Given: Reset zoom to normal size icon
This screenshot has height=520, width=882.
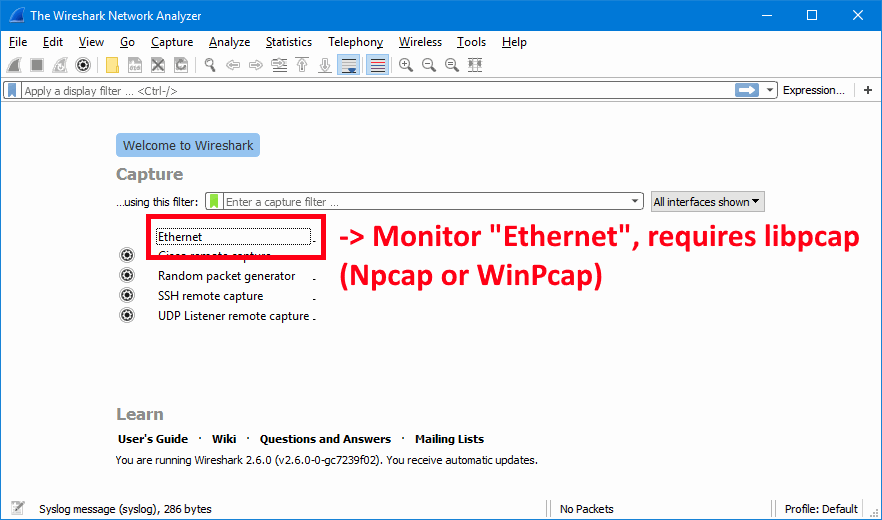Looking at the screenshot, I should [x=452, y=65].
